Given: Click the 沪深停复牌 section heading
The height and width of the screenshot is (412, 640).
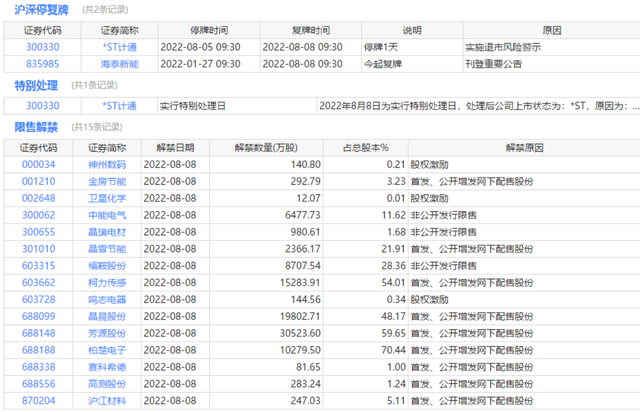Looking at the screenshot, I should (41, 9).
